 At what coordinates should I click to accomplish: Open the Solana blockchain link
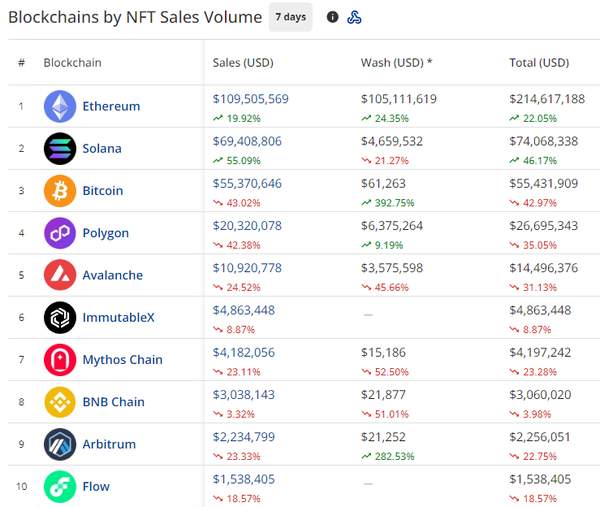(102, 148)
